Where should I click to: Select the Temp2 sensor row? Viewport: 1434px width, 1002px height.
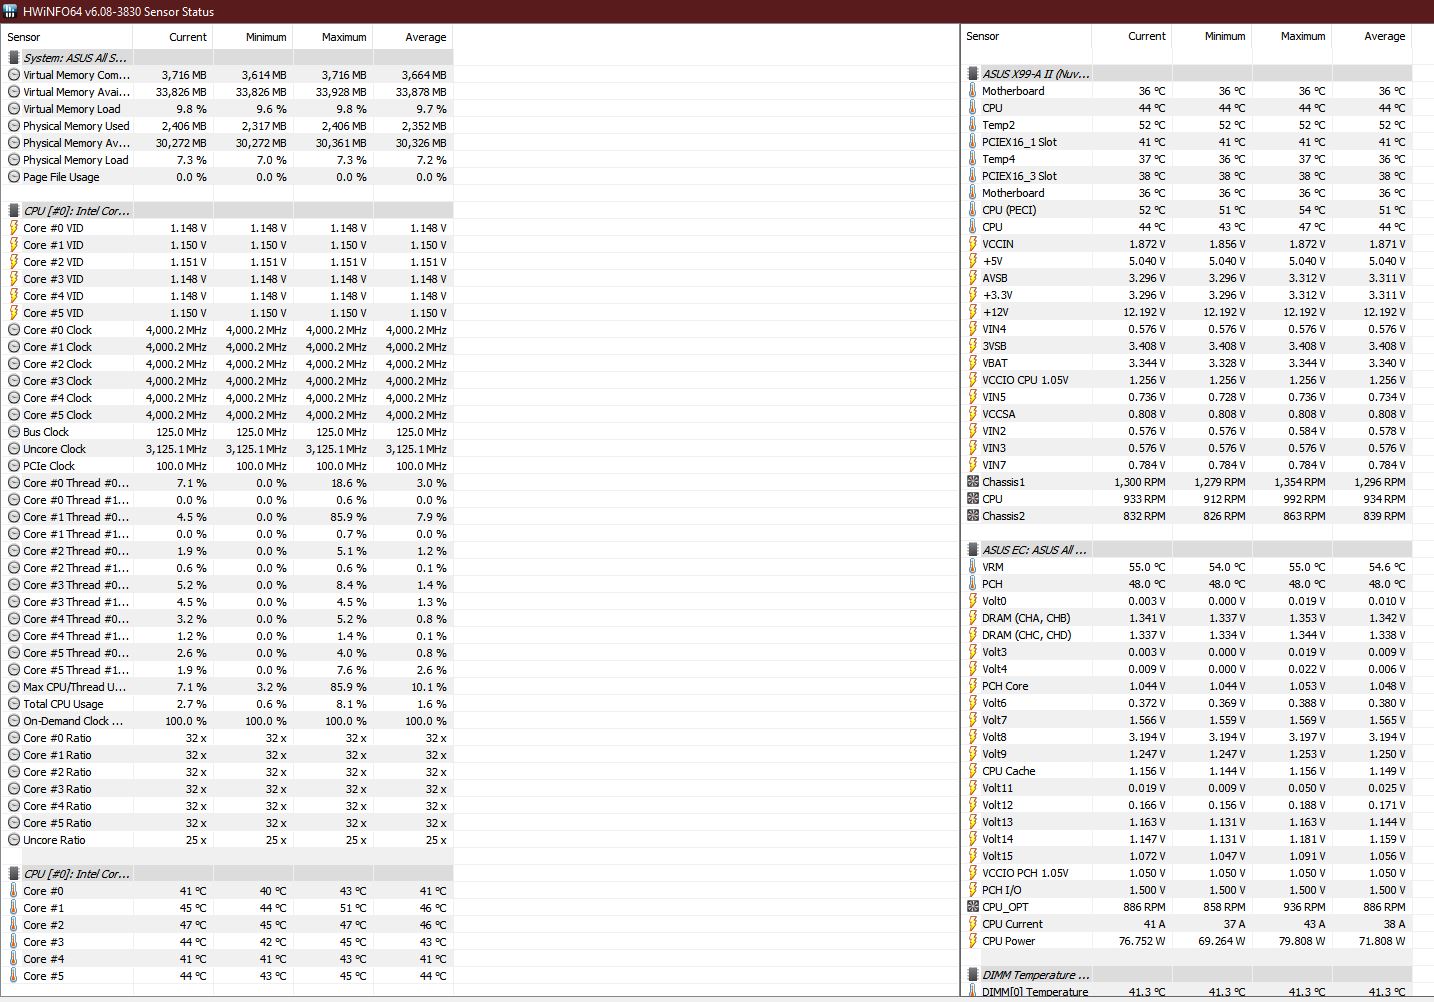click(1189, 125)
